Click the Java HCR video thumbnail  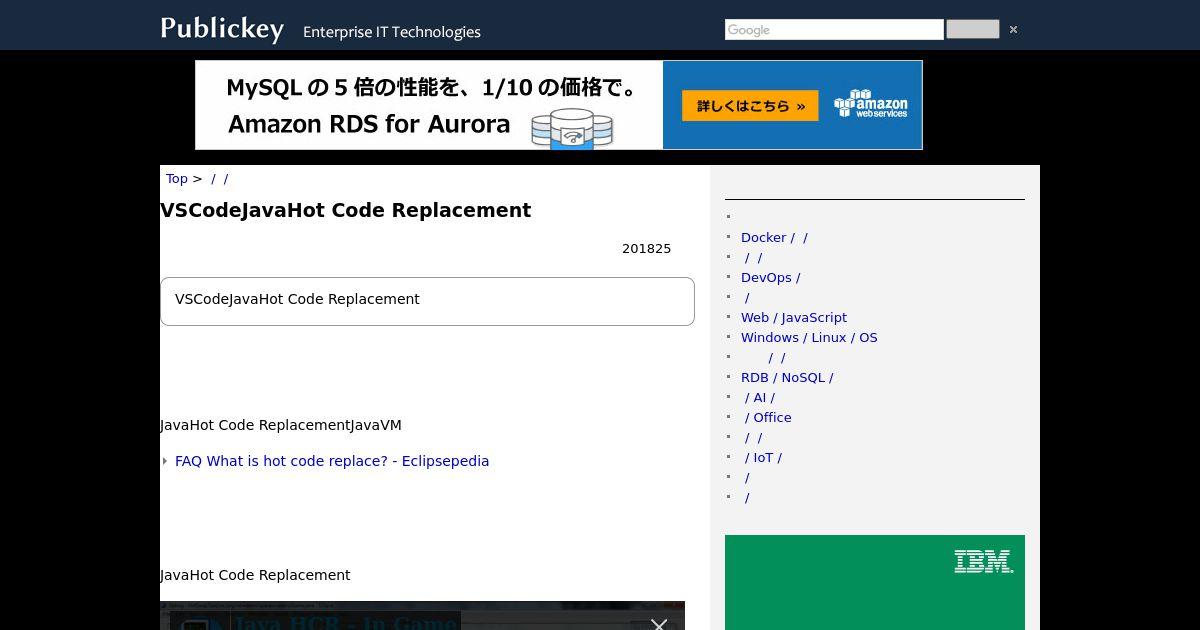pos(422,616)
